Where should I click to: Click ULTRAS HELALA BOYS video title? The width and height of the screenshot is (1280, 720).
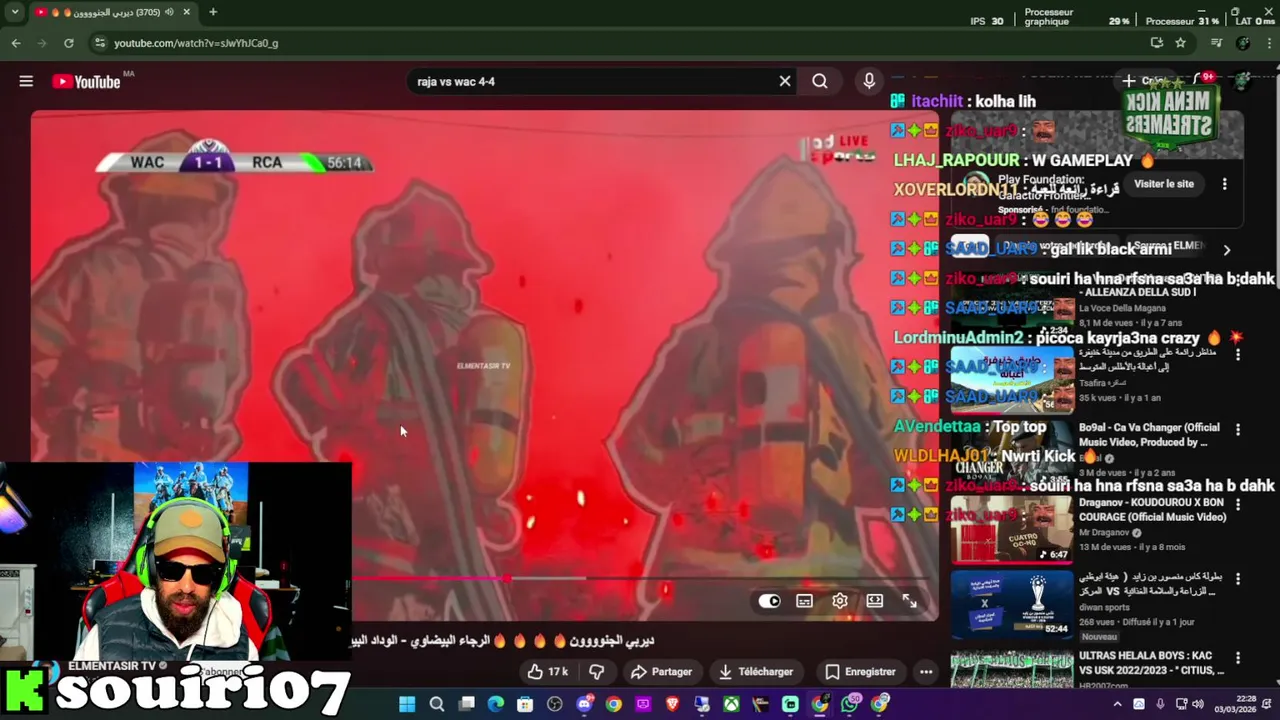click(1153, 663)
